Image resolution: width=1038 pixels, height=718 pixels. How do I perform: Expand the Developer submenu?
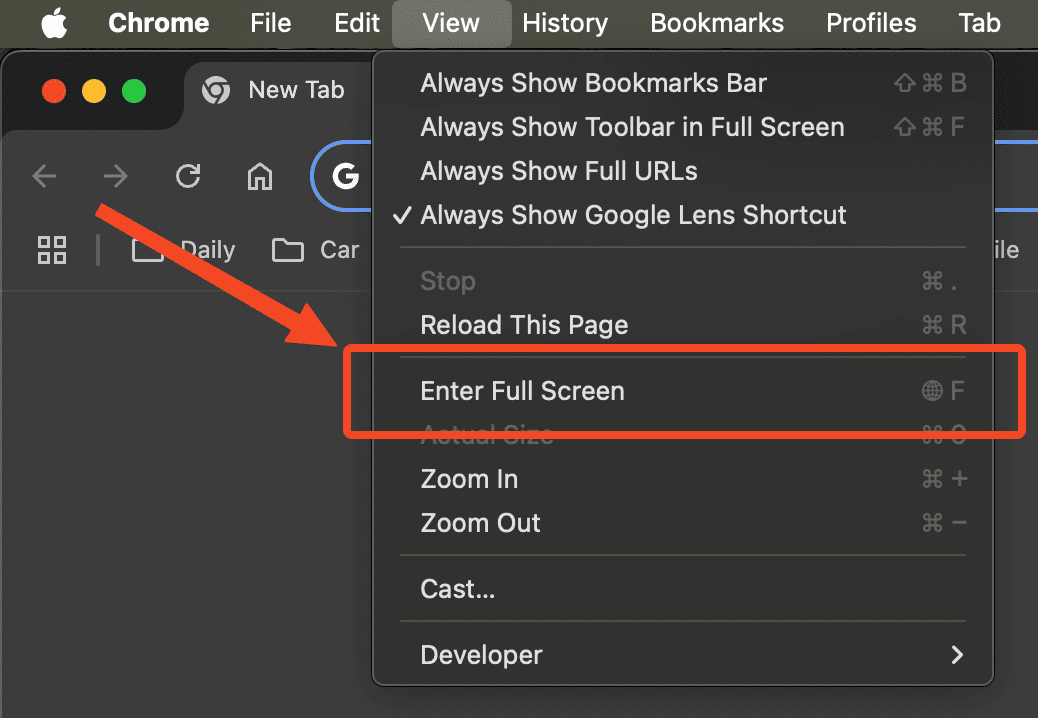pyautogui.click(x=683, y=655)
